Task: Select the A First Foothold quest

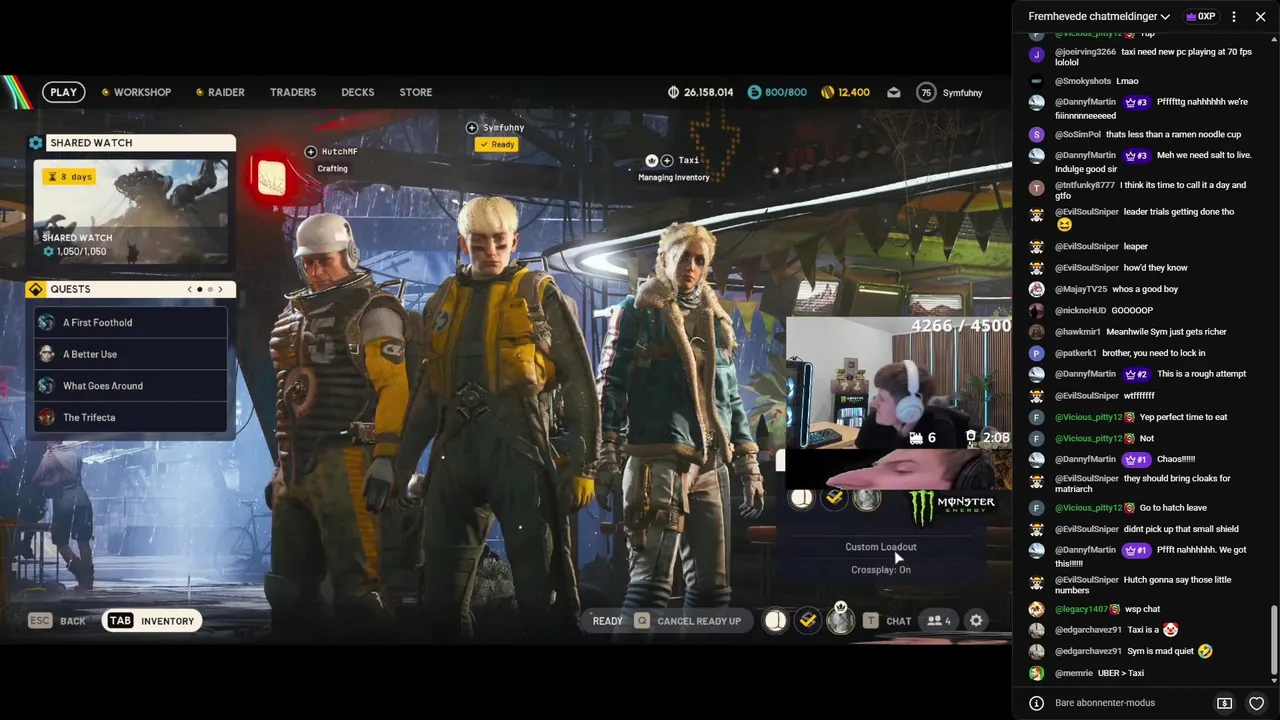Action: pyautogui.click(x=131, y=323)
